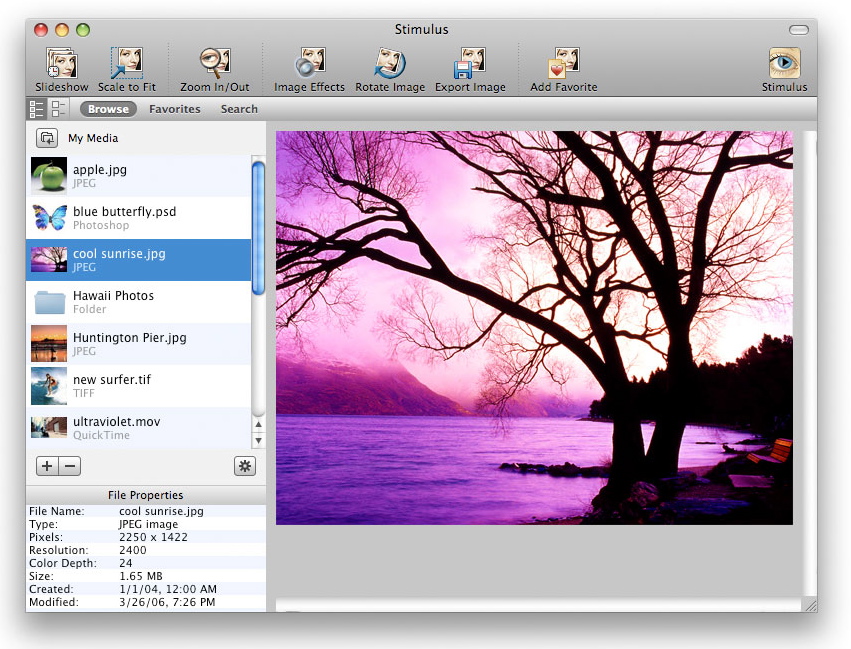Viewport: 851px width, 649px height.
Task: Click the blue file list scrollbar thumb
Action: click(x=258, y=228)
